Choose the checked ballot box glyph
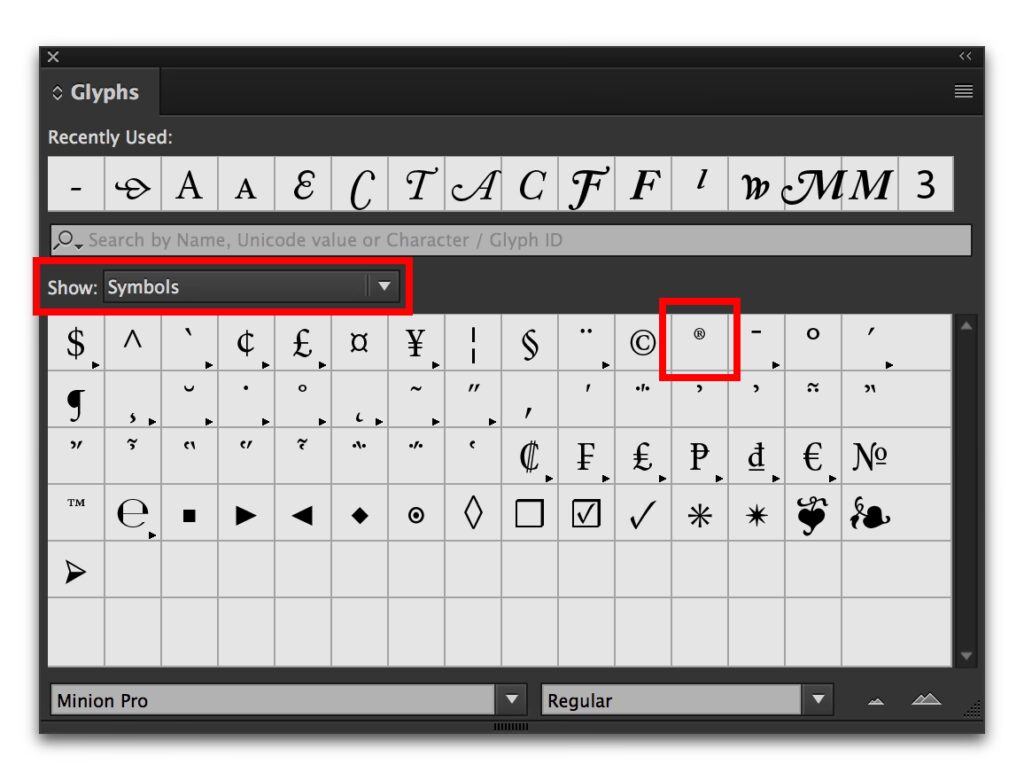This screenshot has width=1024, height=780. pos(586,514)
